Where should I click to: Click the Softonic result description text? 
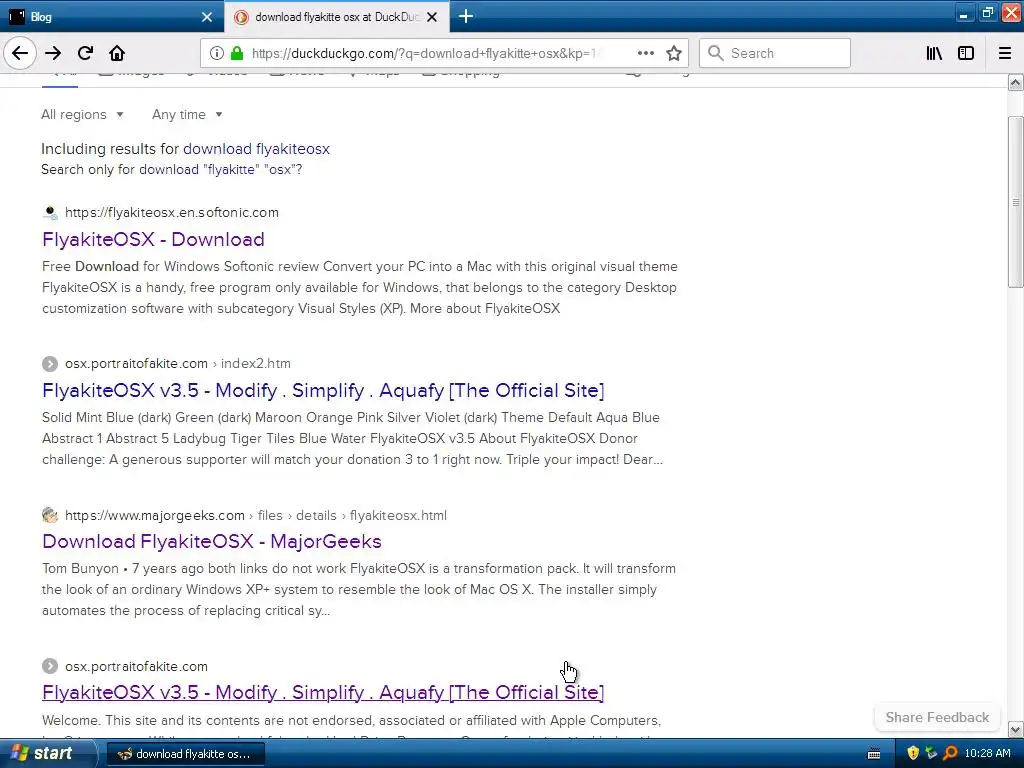(360, 287)
